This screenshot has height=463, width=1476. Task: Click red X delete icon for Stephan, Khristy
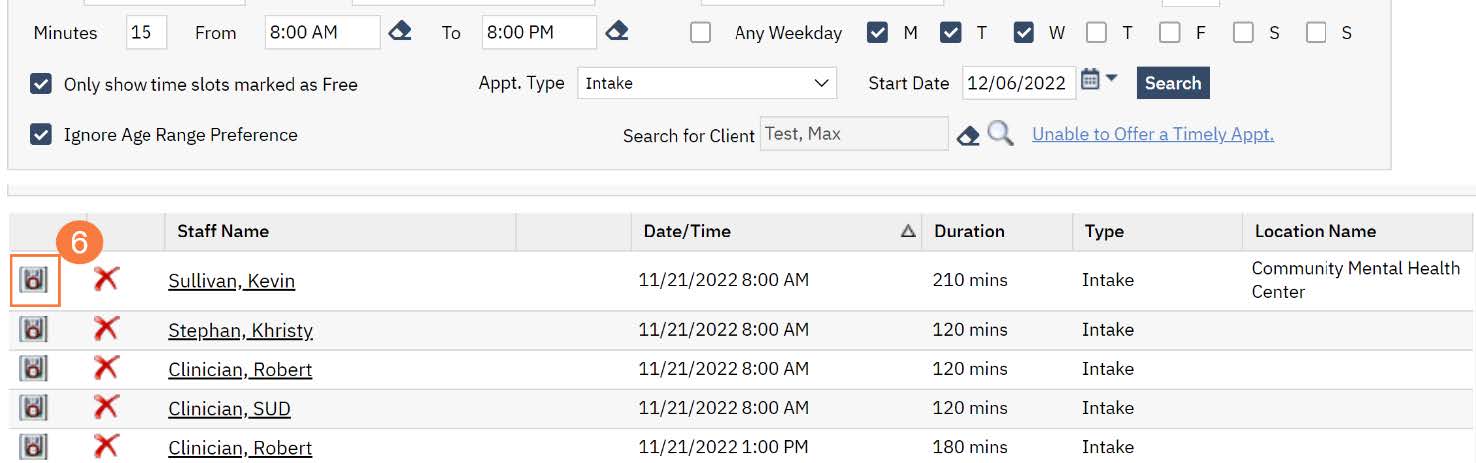[x=105, y=329]
